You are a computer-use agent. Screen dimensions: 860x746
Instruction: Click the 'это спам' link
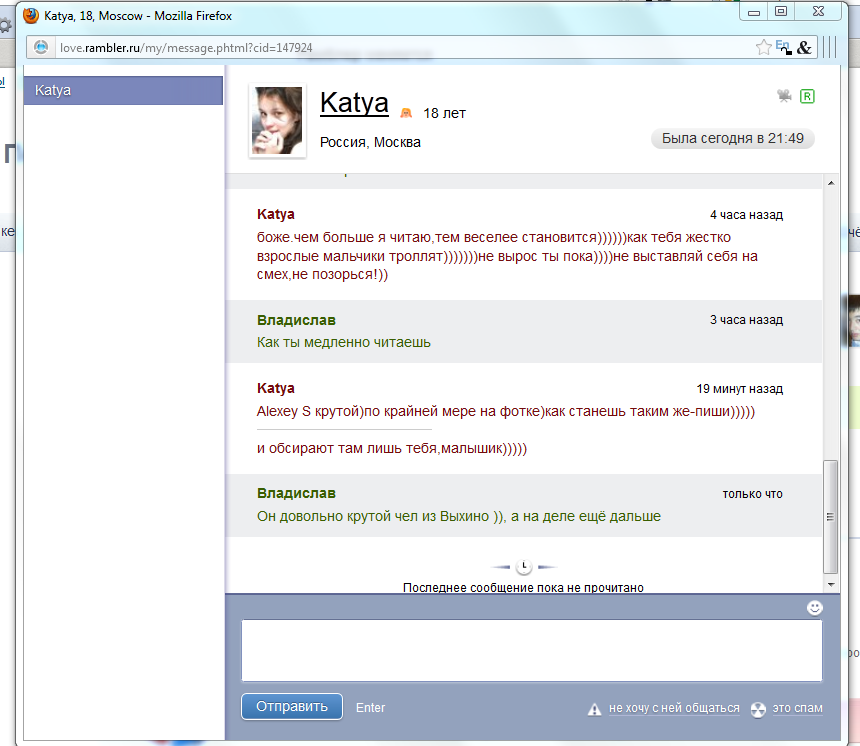(797, 708)
